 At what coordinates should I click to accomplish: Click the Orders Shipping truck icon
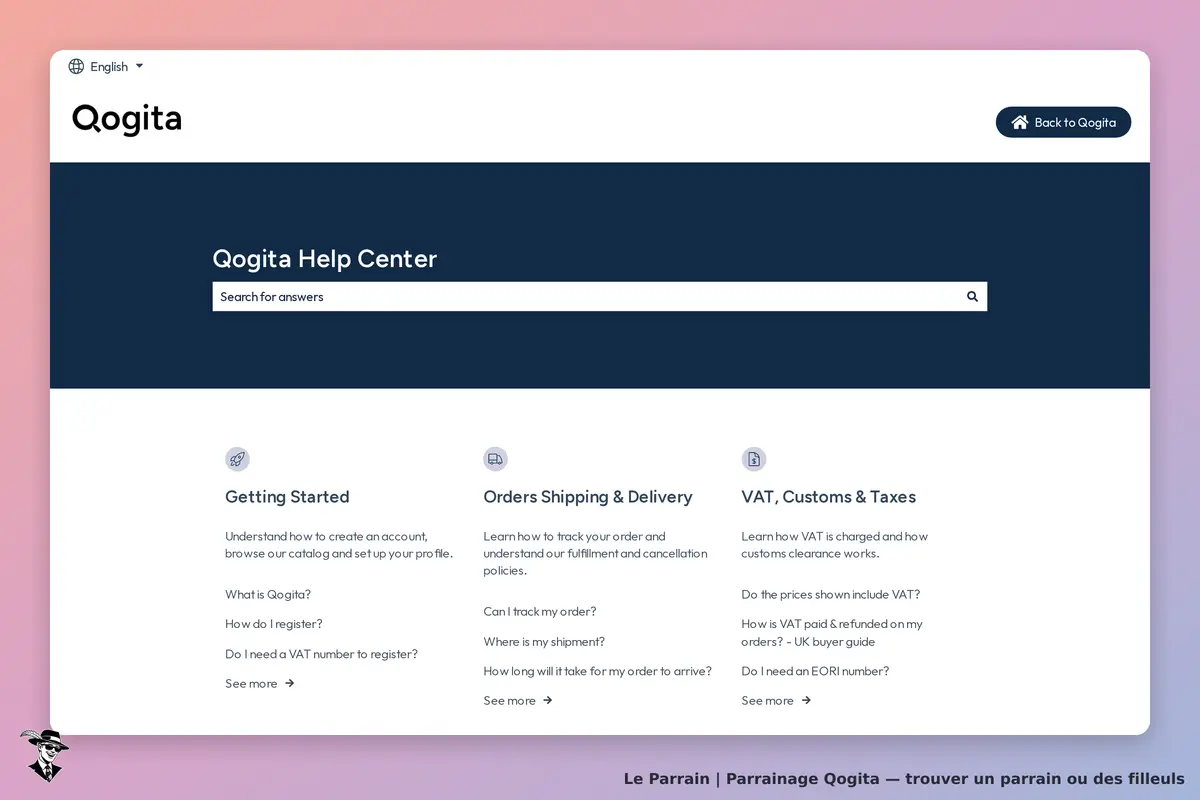495,459
